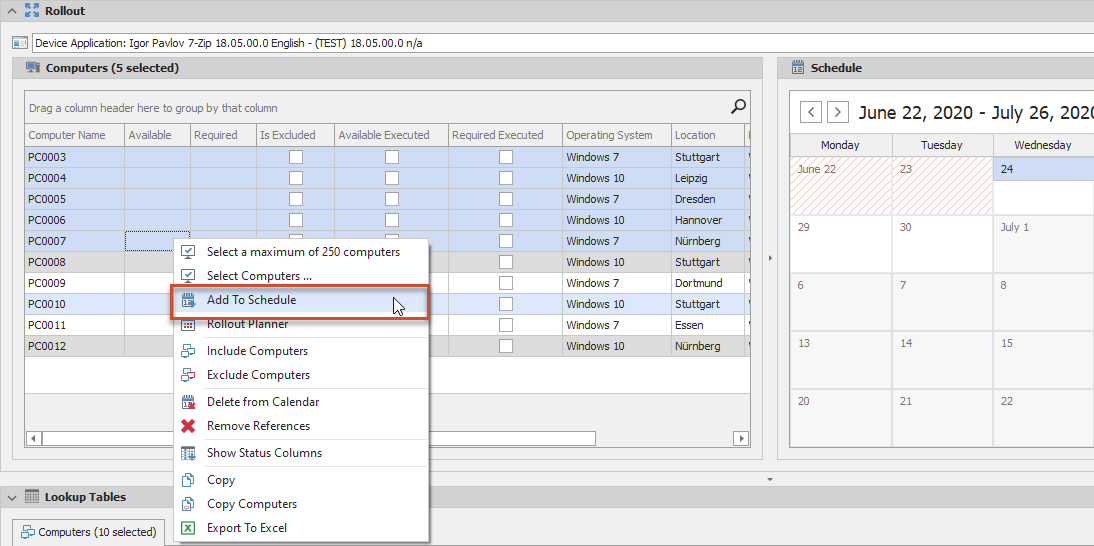Toggle Required Executed checkbox for PC0011
The width and height of the screenshot is (1094, 546).
(x=506, y=325)
